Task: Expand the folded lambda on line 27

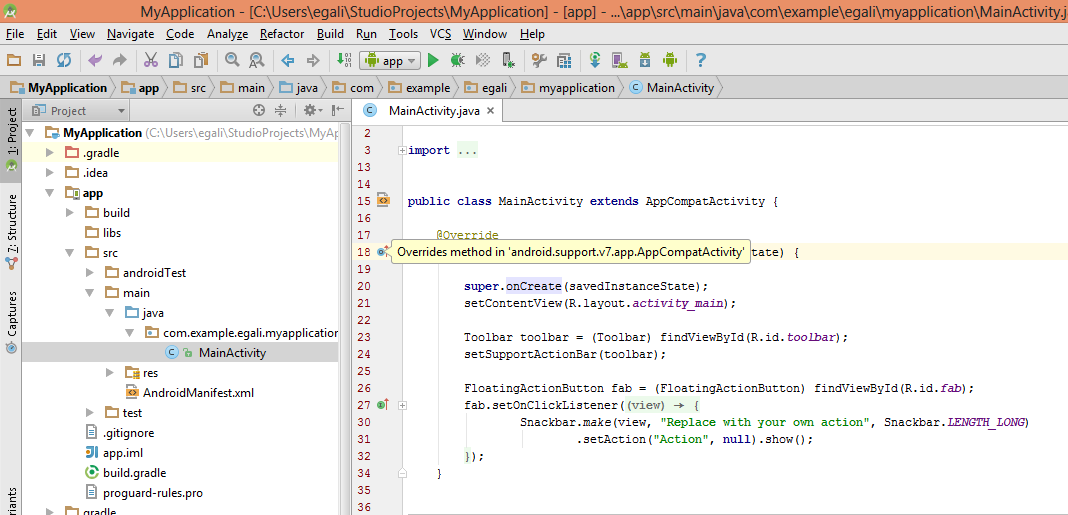Action: (403, 405)
